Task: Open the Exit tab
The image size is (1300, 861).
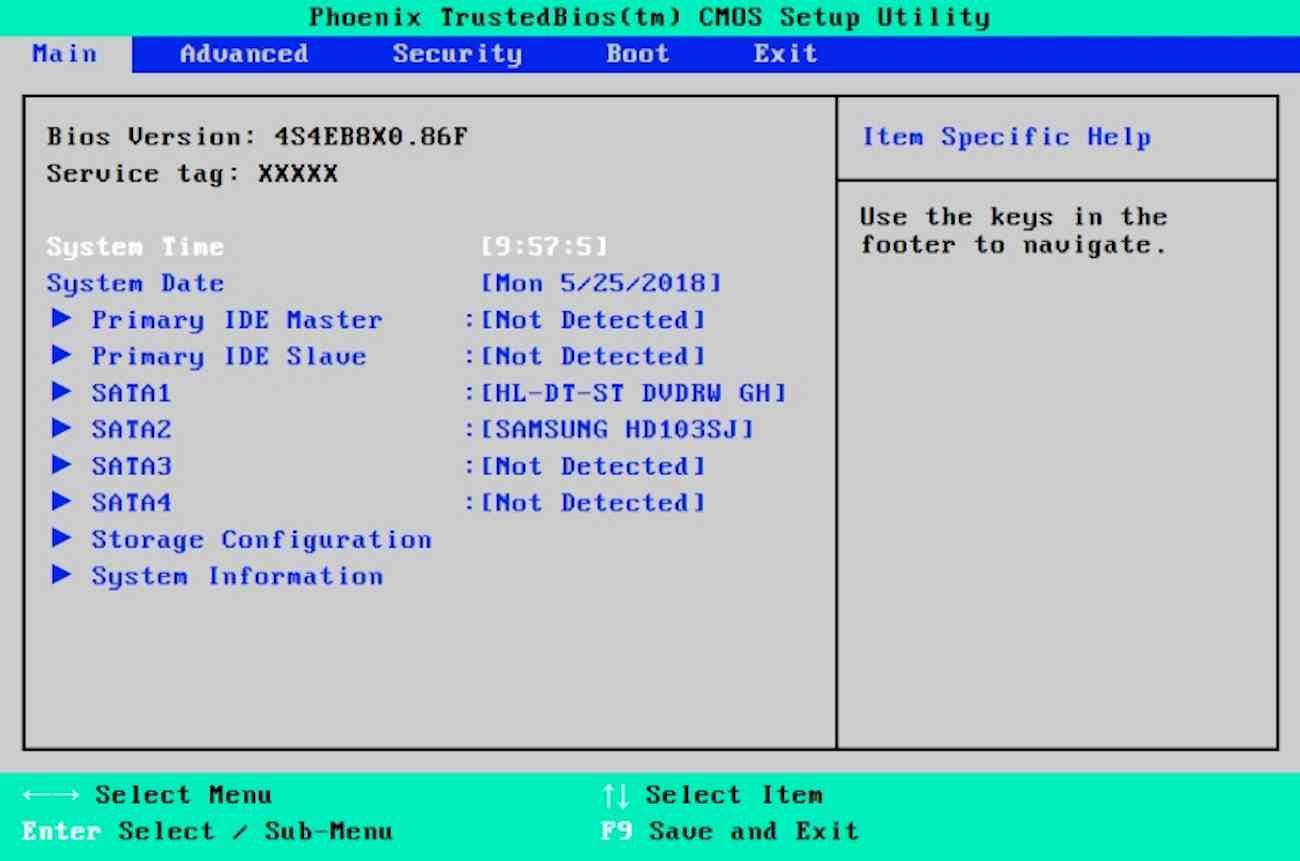Action: tap(785, 54)
